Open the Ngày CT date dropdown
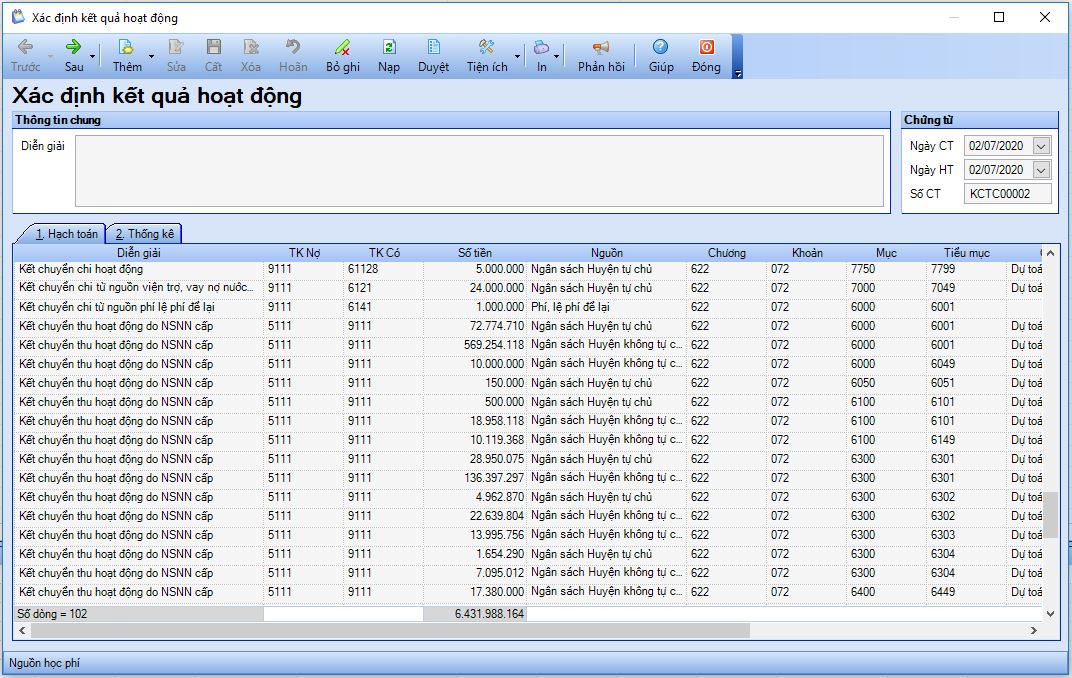The width and height of the screenshot is (1072, 678). pyautogui.click(x=1041, y=146)
